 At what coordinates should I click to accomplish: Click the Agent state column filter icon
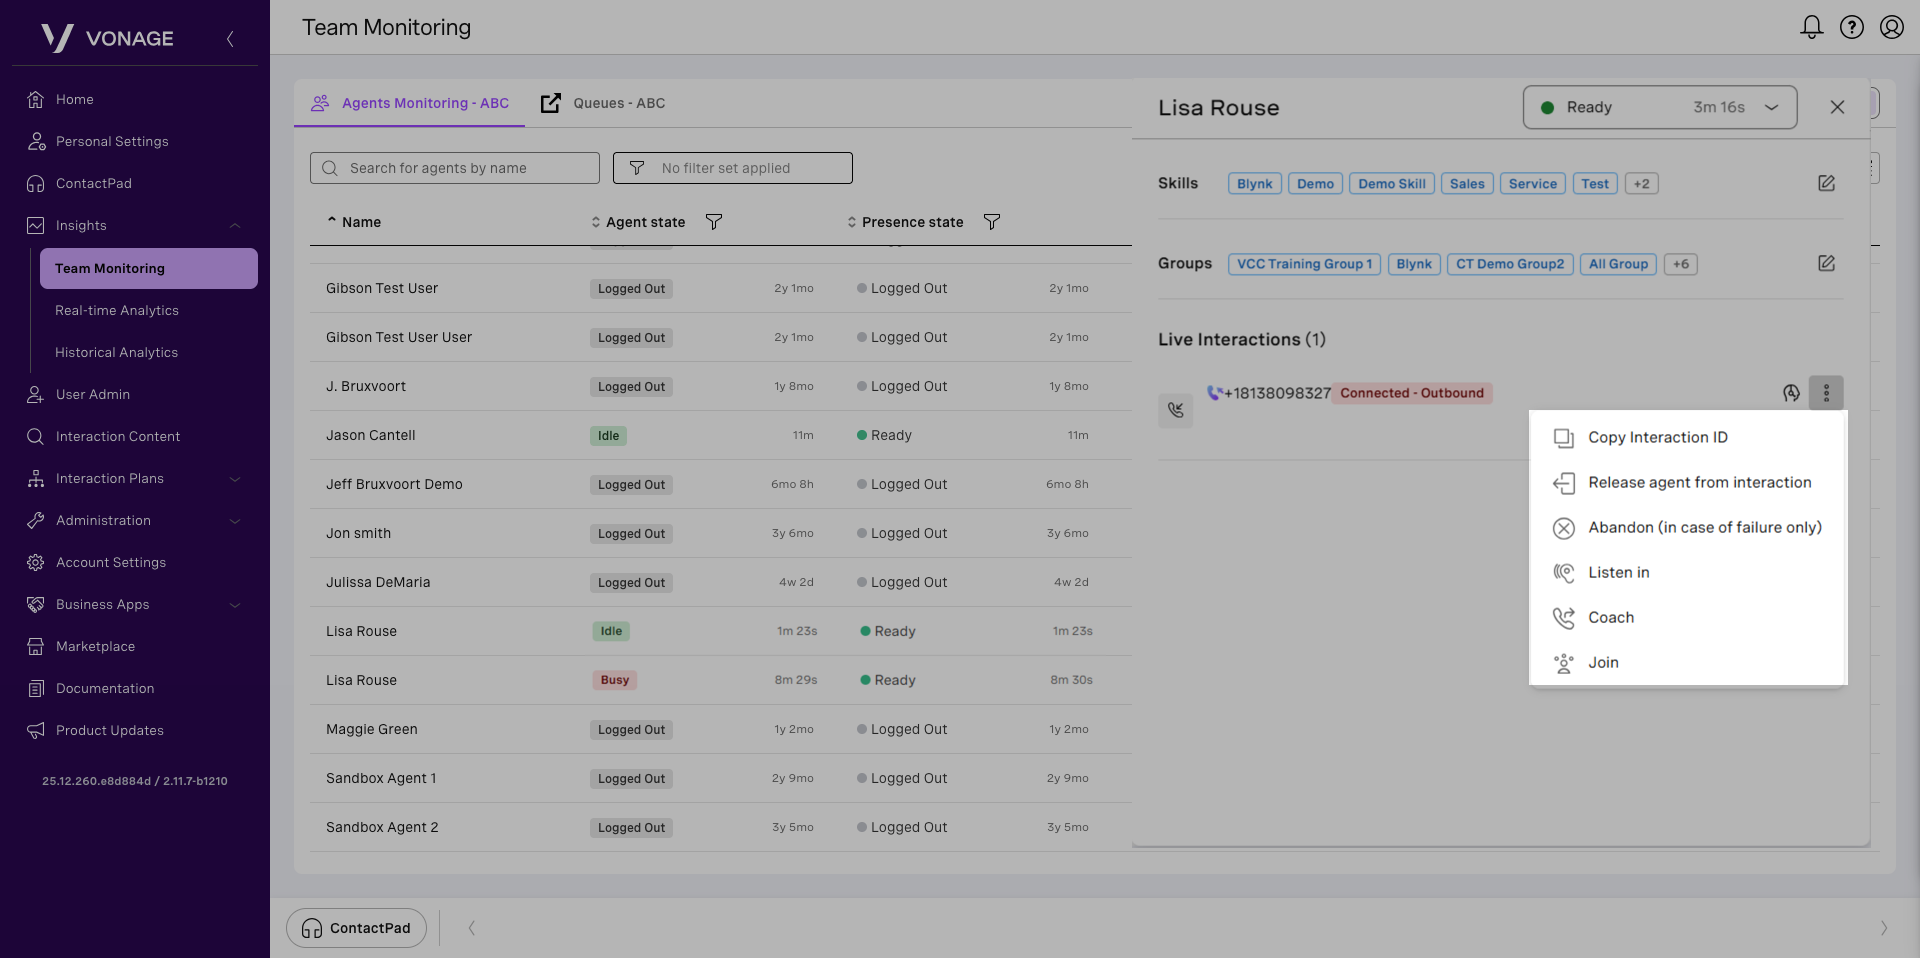pos(714,222)
